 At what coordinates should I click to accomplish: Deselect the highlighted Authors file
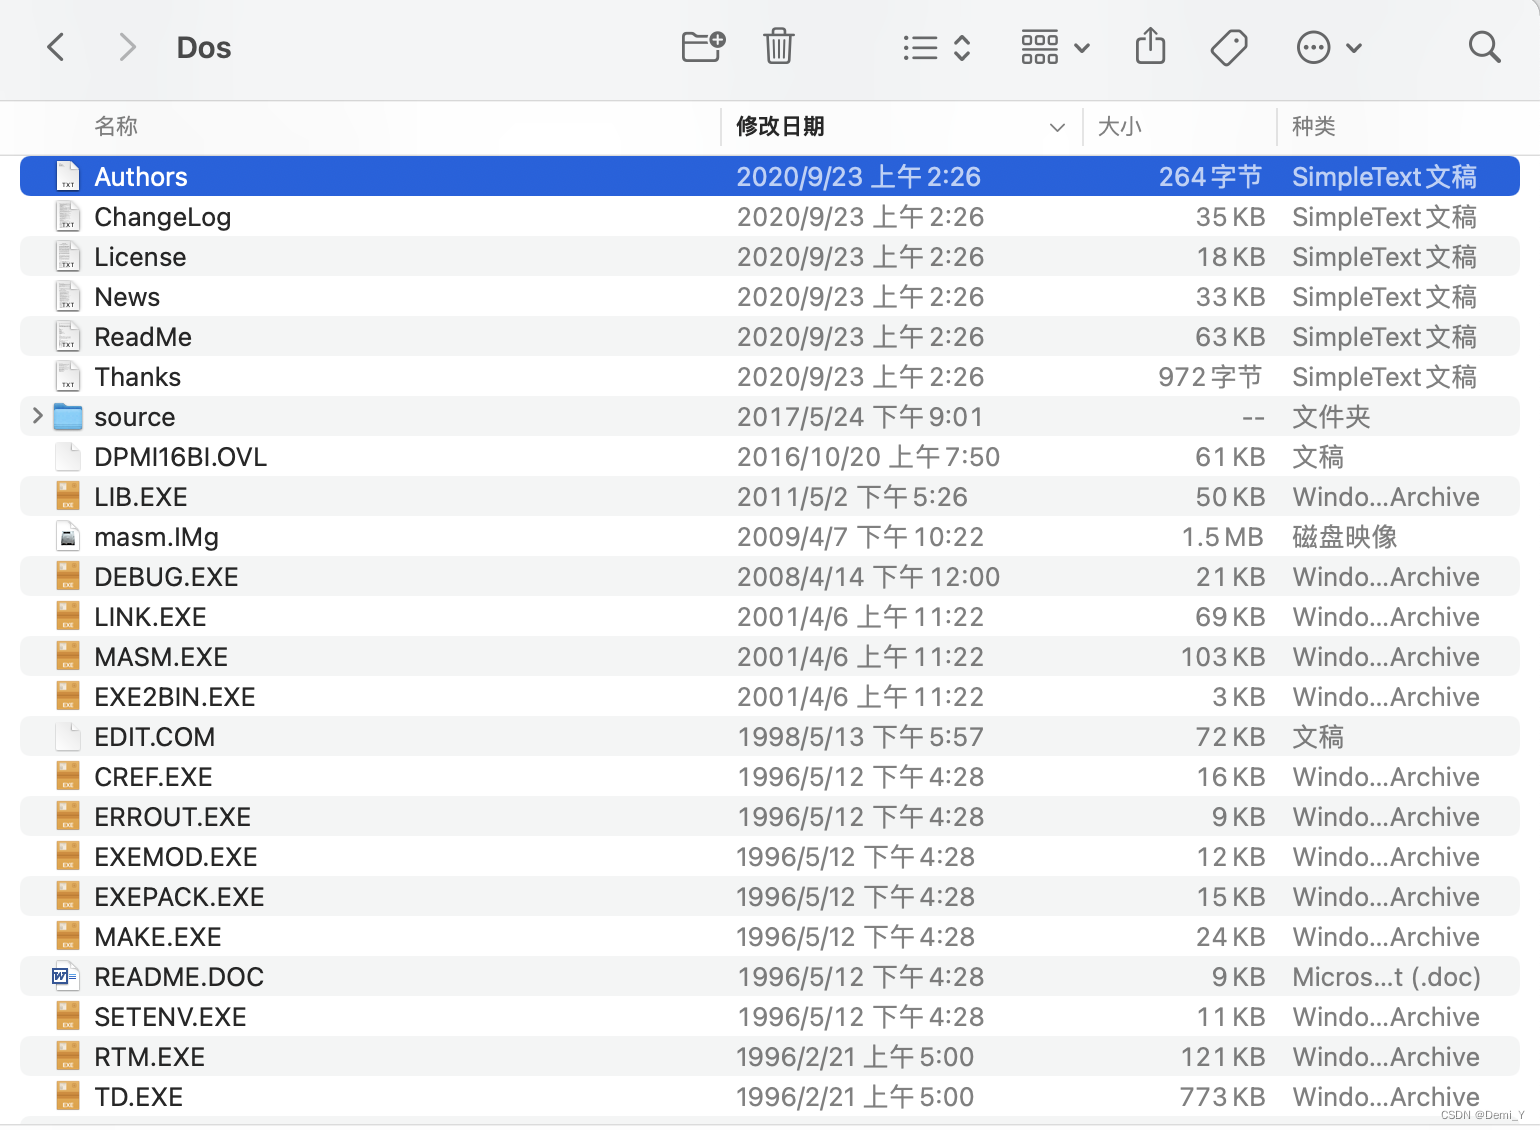click(x=140, y=176)
